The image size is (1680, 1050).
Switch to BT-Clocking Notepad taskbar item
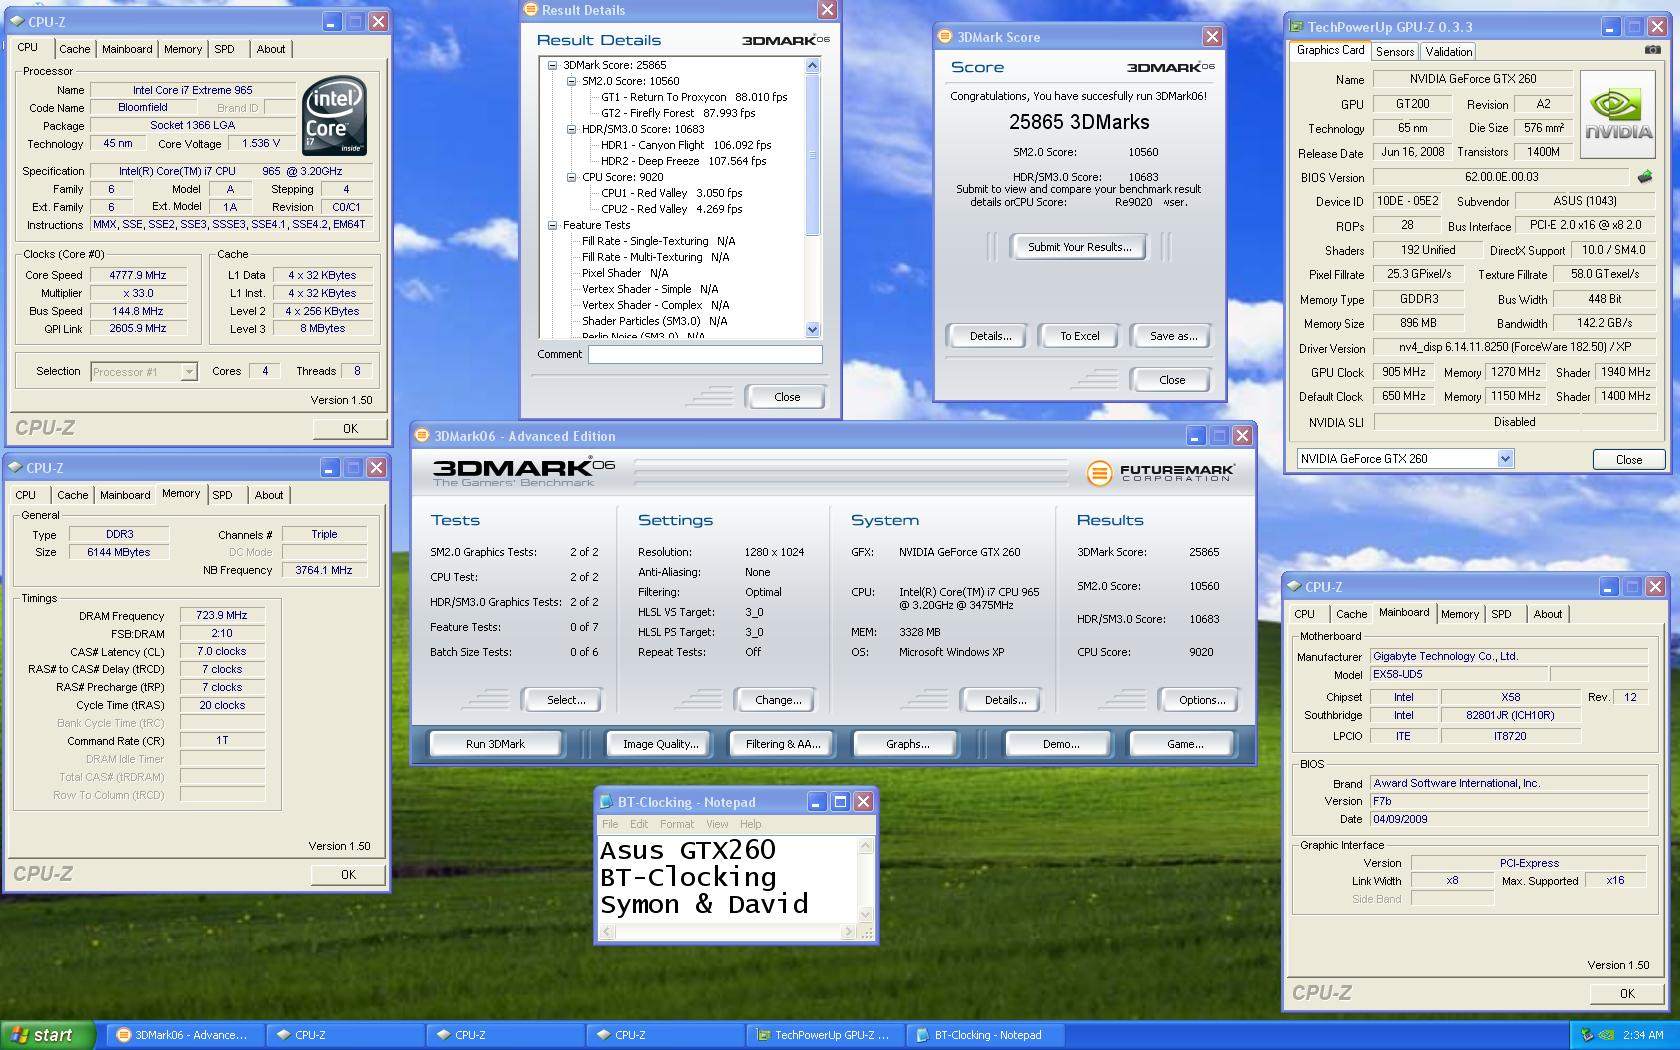[x=984, y=1035]
